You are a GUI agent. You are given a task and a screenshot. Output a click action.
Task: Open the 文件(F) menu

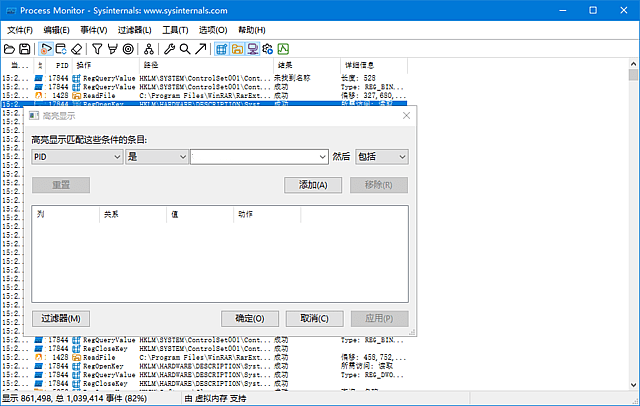click(20, 30)
